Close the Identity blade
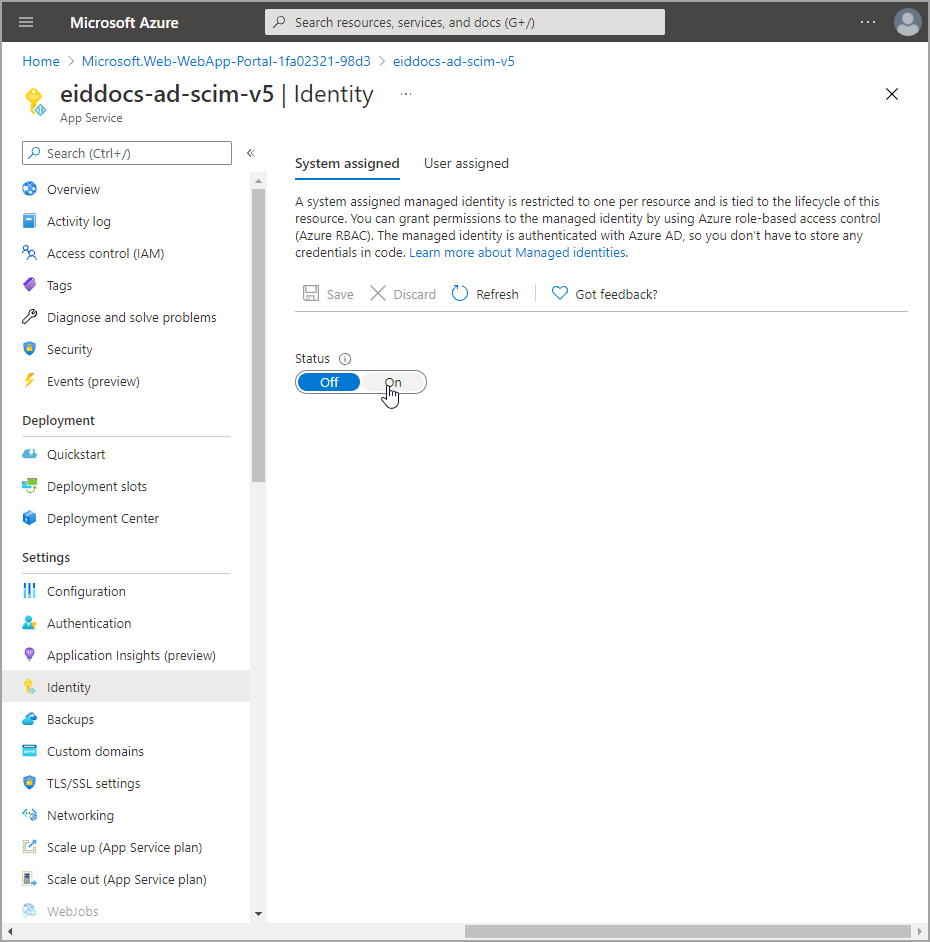930x942 pixels. point(892,95)
